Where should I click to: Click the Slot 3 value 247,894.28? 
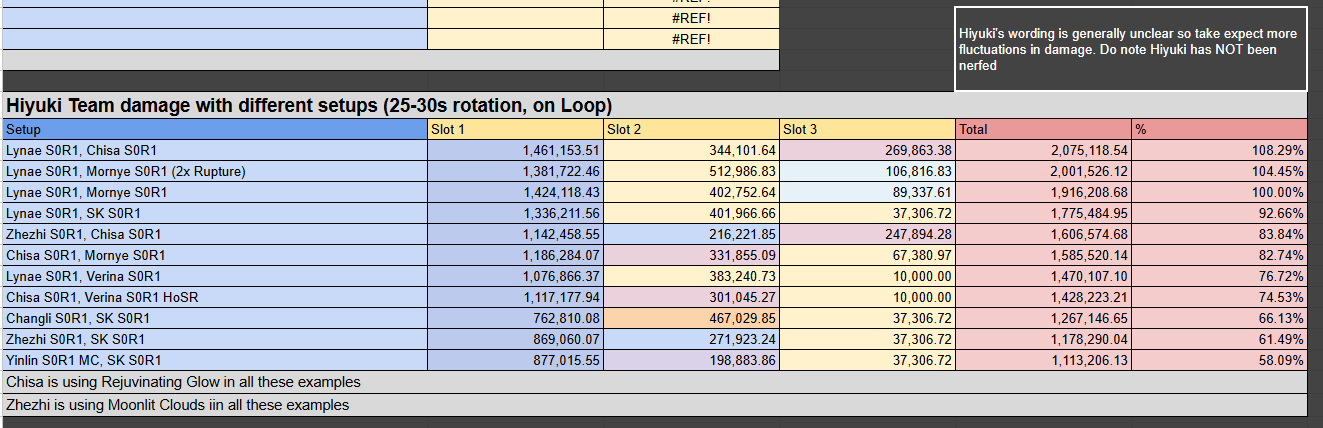coord(867,234)
